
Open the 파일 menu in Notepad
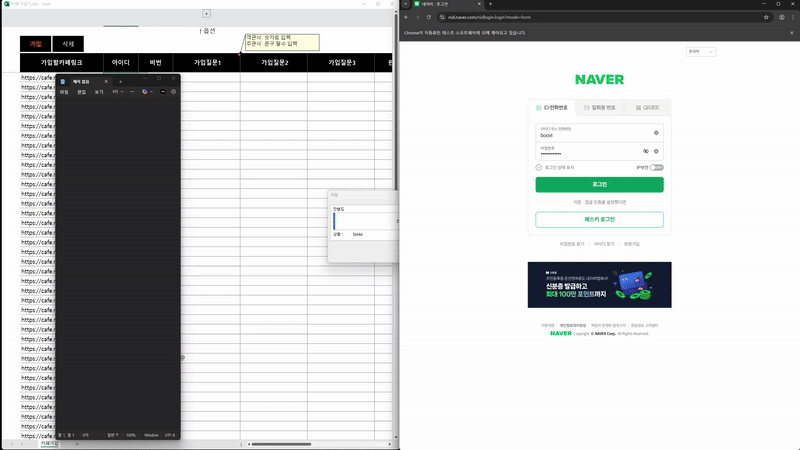64,92
